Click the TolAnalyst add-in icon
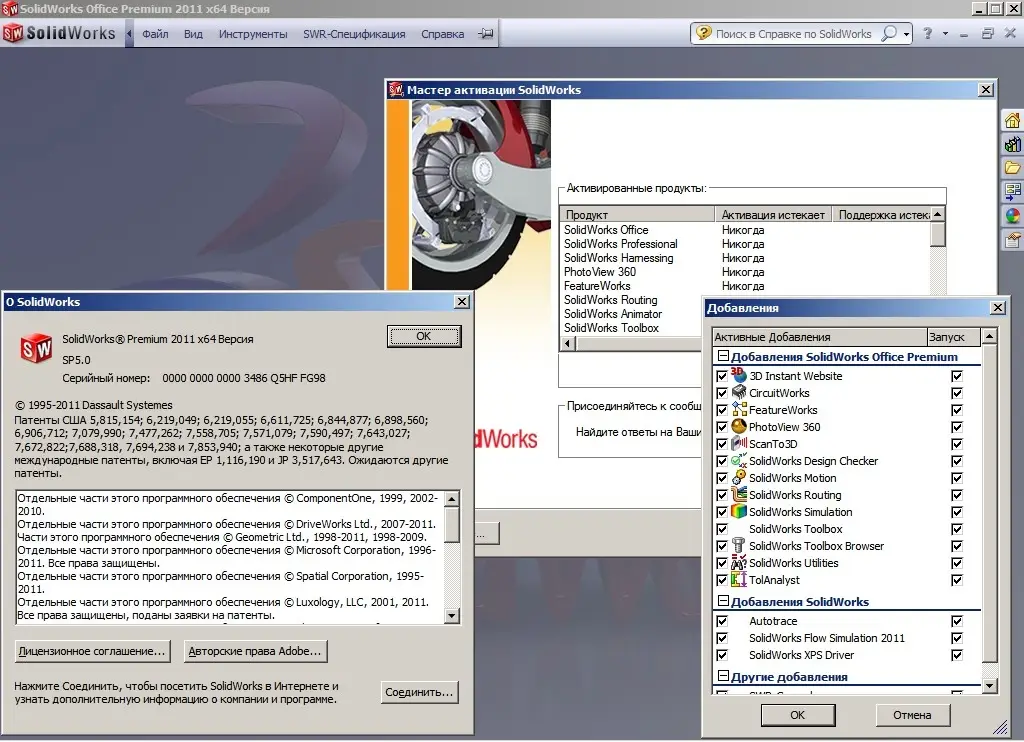The width and height of the screenshot is (1024, 742). [739, 579]
